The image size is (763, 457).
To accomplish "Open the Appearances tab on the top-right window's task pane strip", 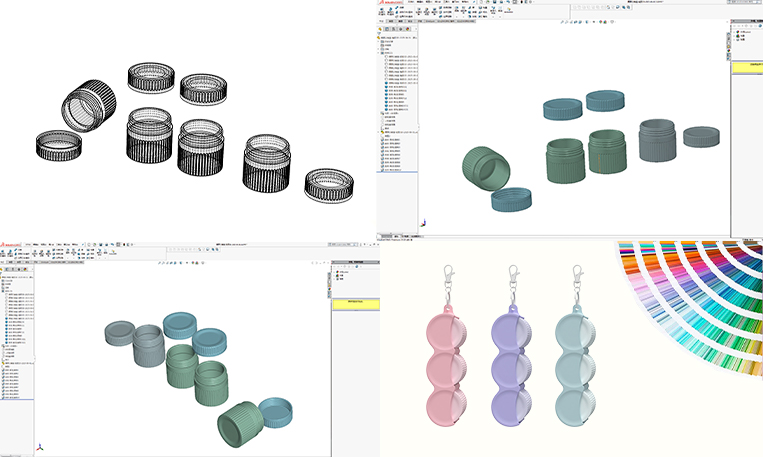I will [728, 50].
